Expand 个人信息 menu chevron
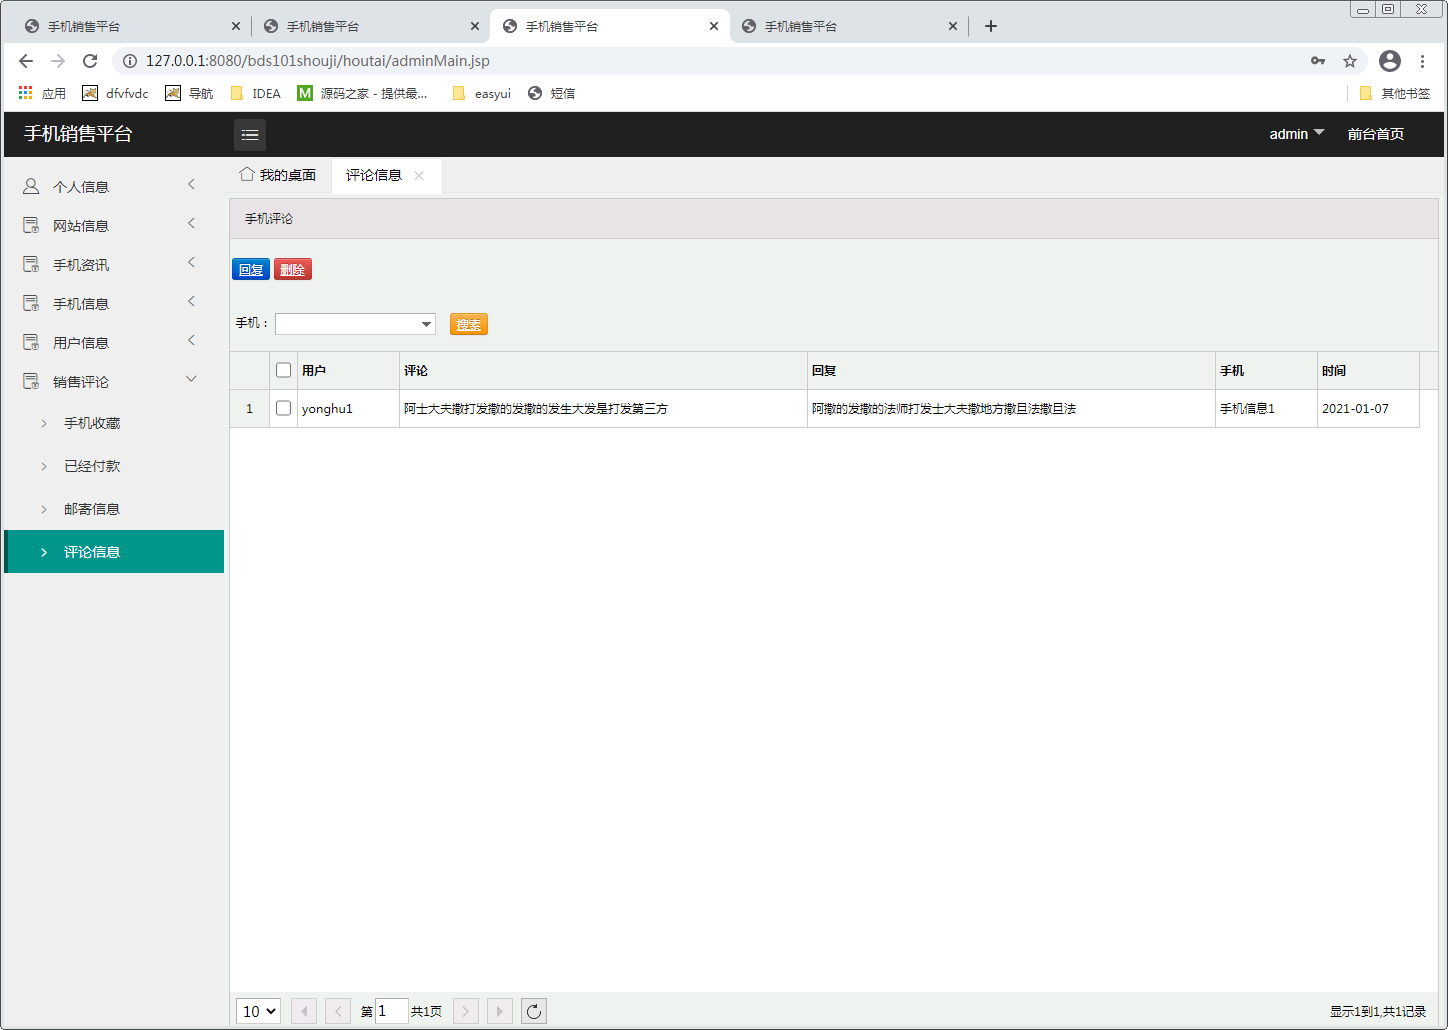Viewport: 1448px width, 1030px height. tap(191, 184)
